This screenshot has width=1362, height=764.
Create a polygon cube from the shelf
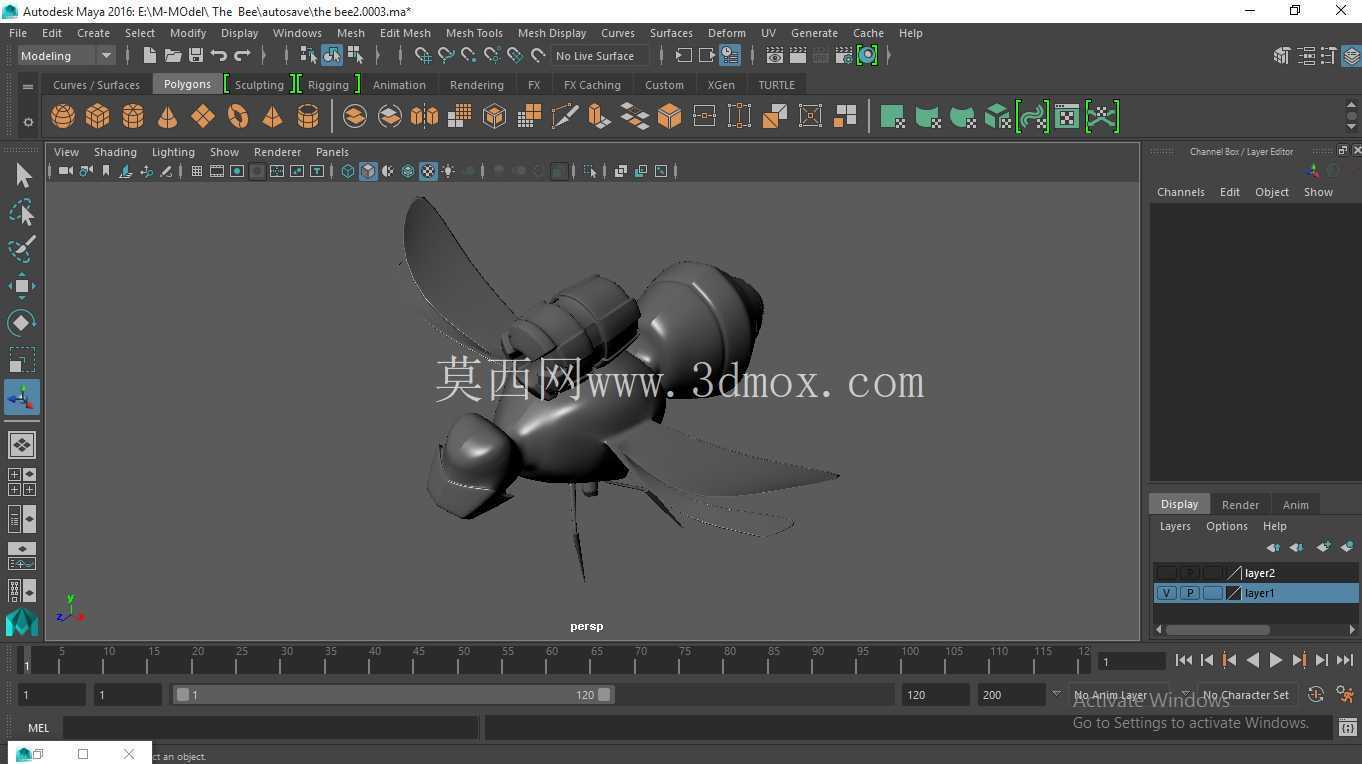[98, 117]
